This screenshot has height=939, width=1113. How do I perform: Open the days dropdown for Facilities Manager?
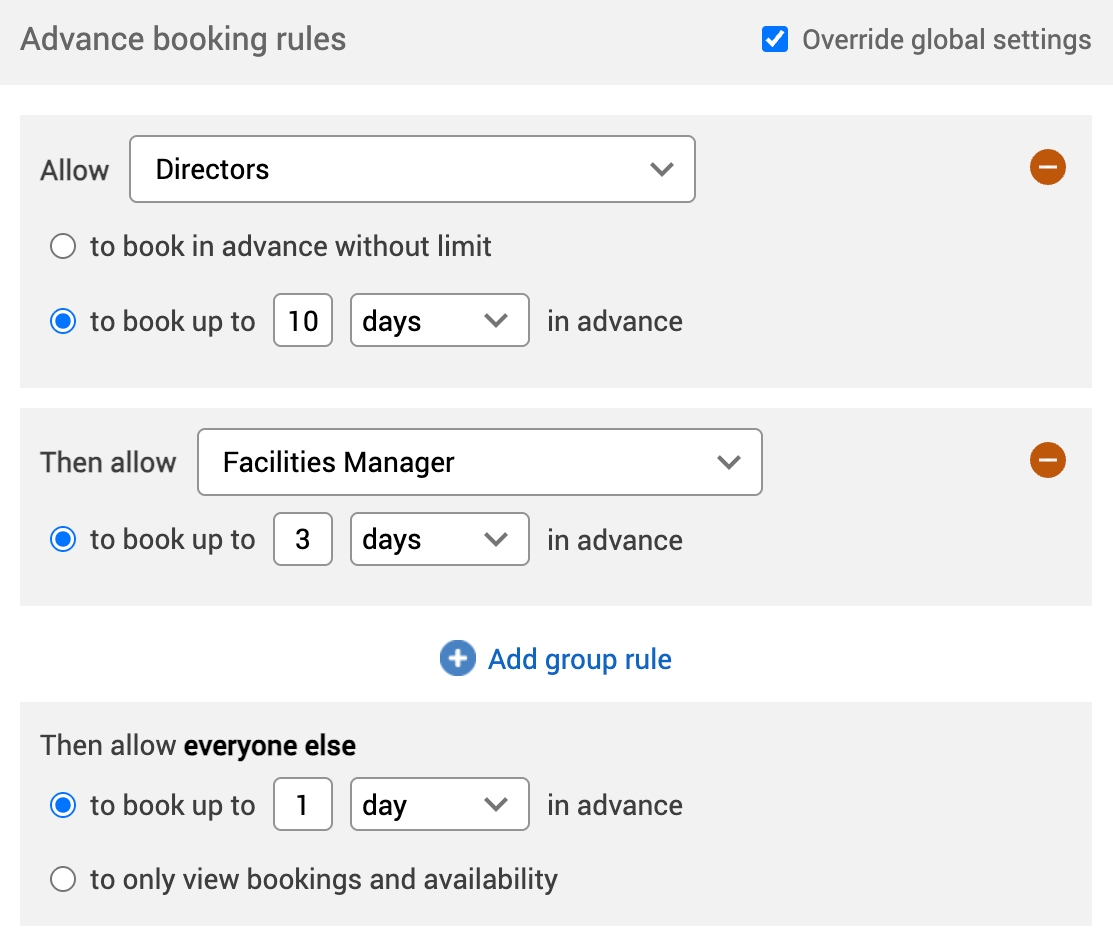[439, 539]
